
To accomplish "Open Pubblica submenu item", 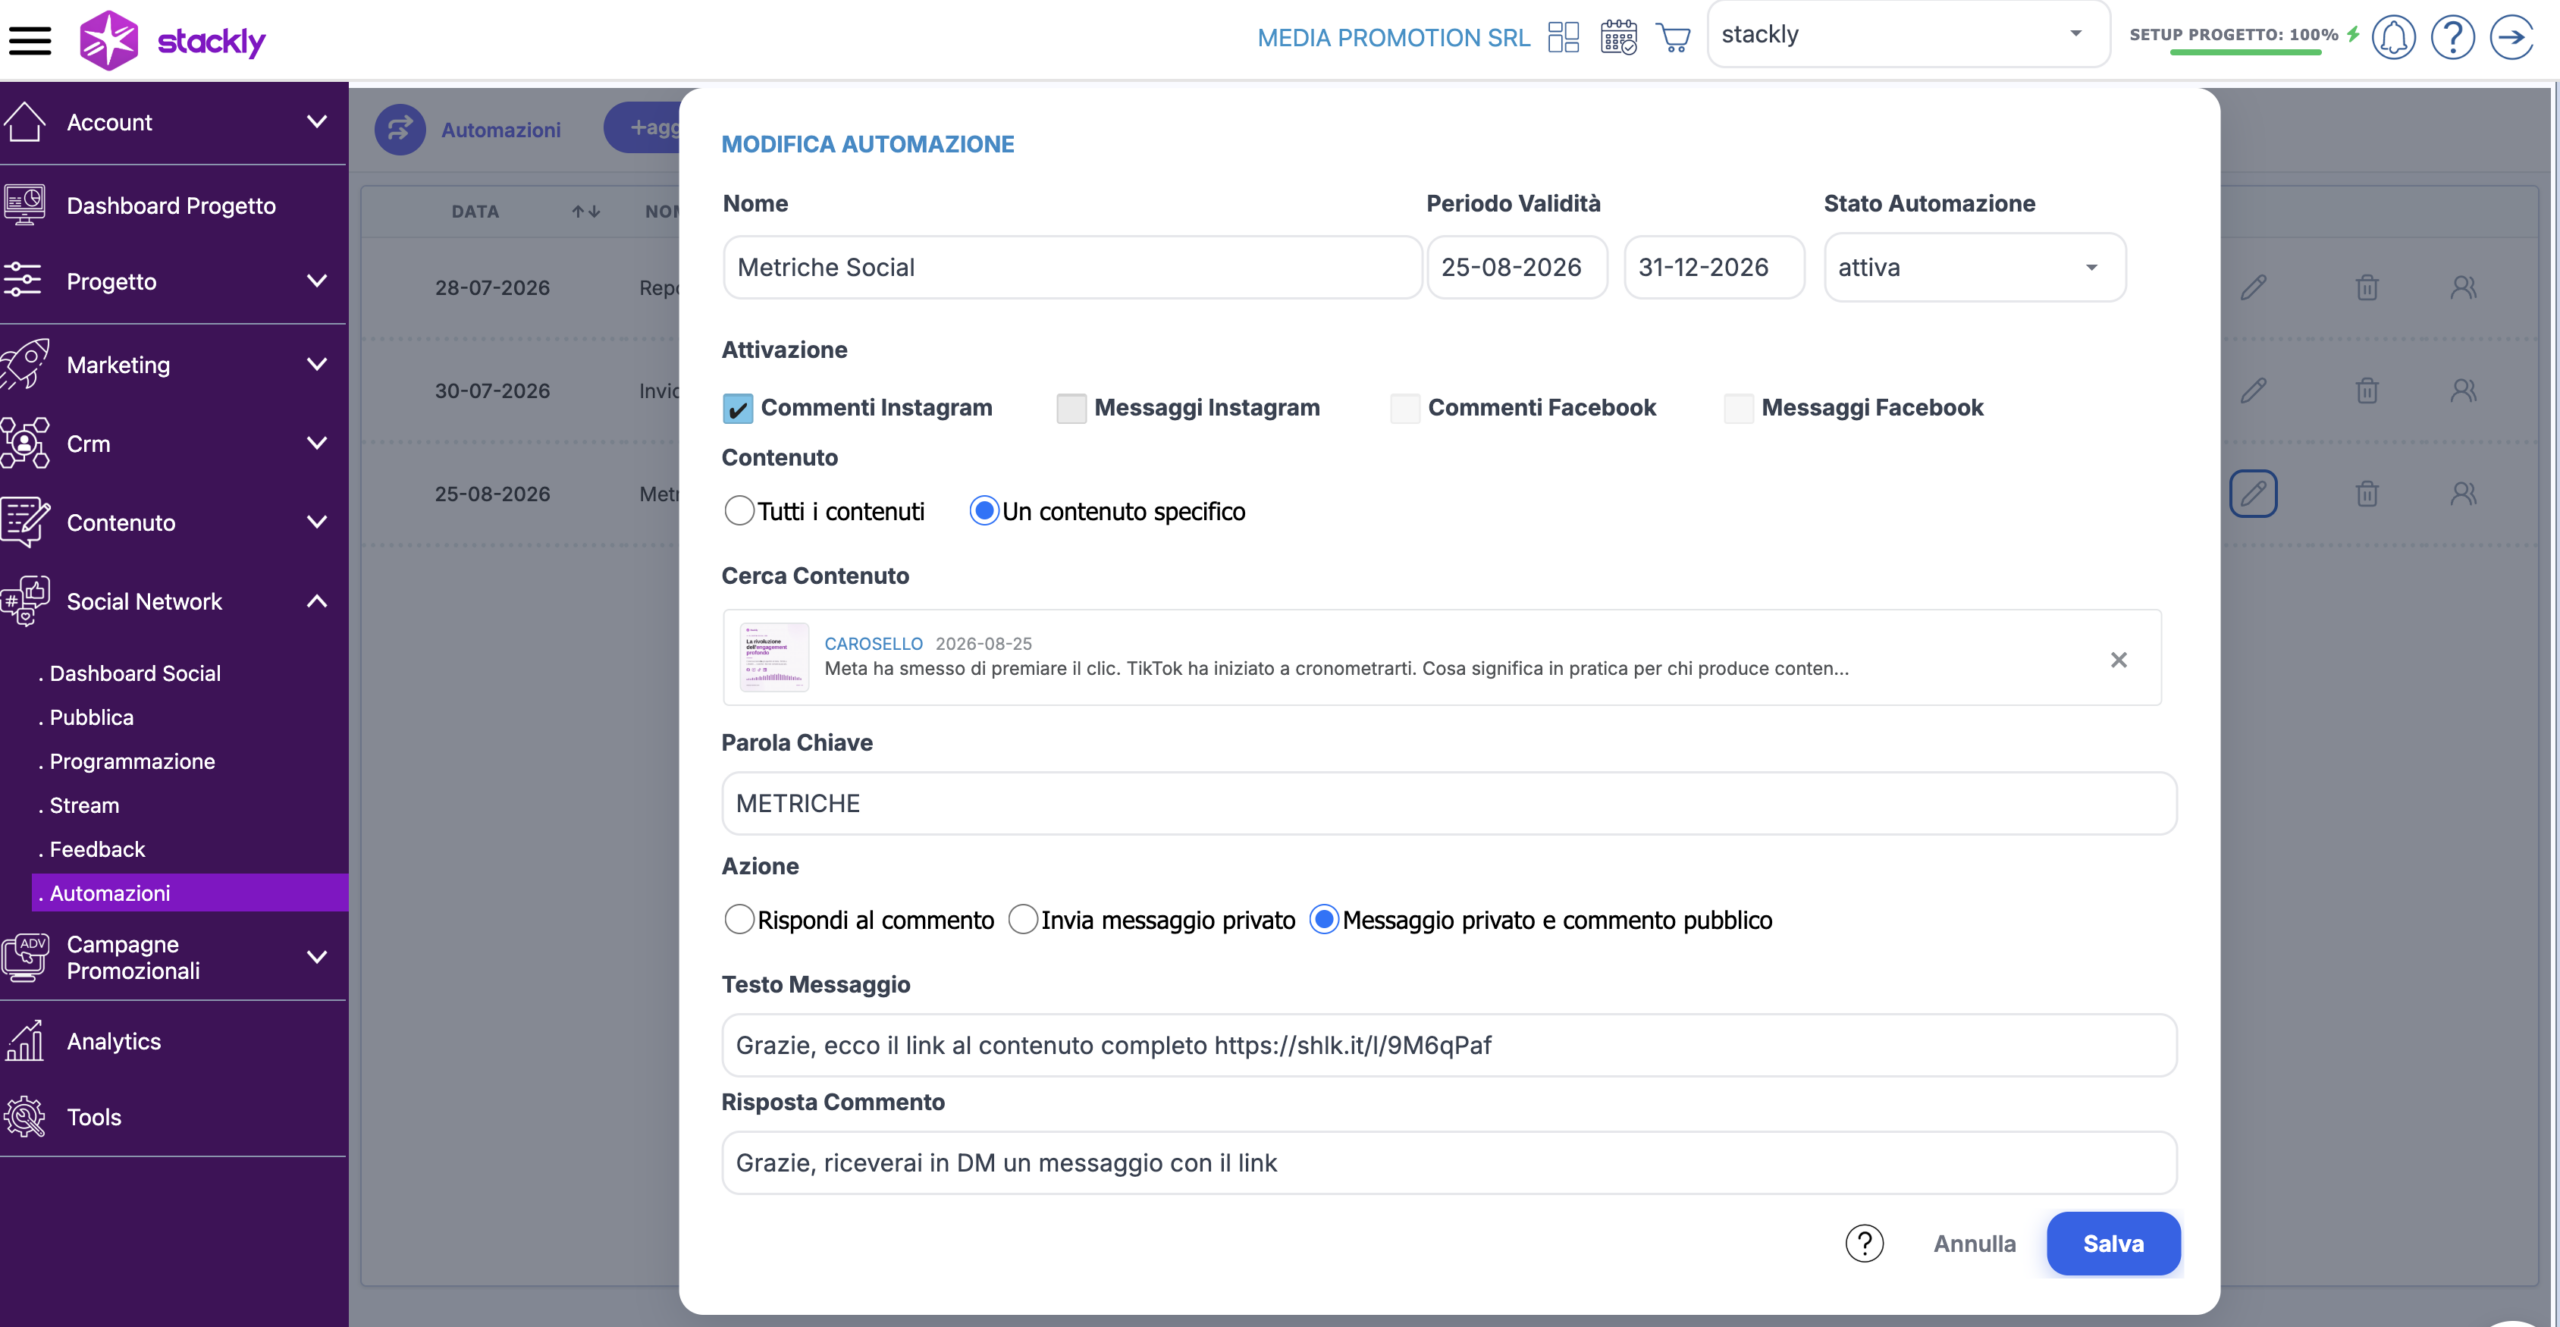I will tap(91, 717).
